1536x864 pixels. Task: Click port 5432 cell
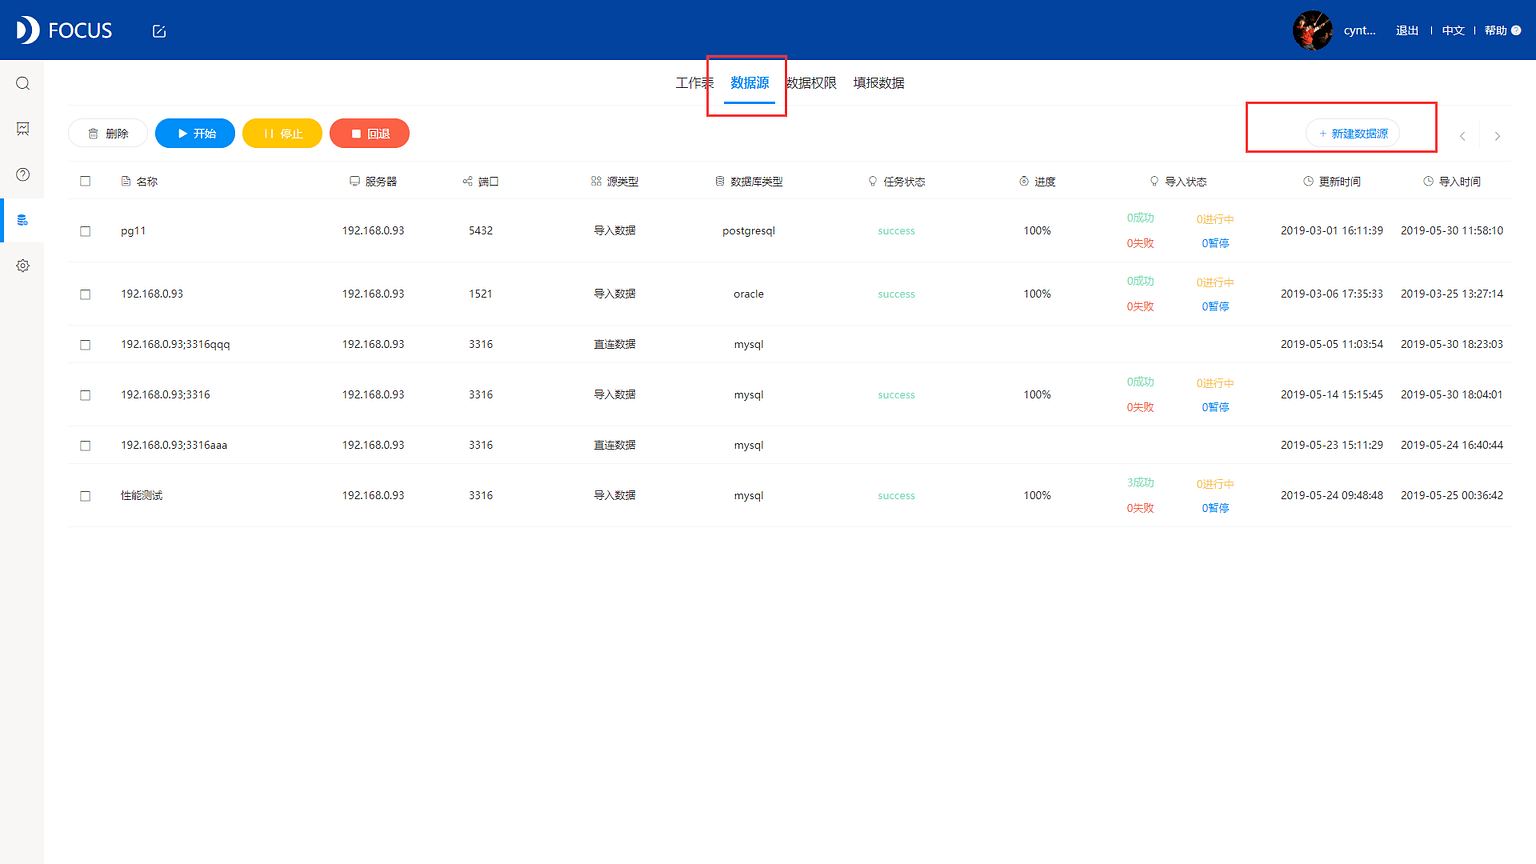point(481,231)
